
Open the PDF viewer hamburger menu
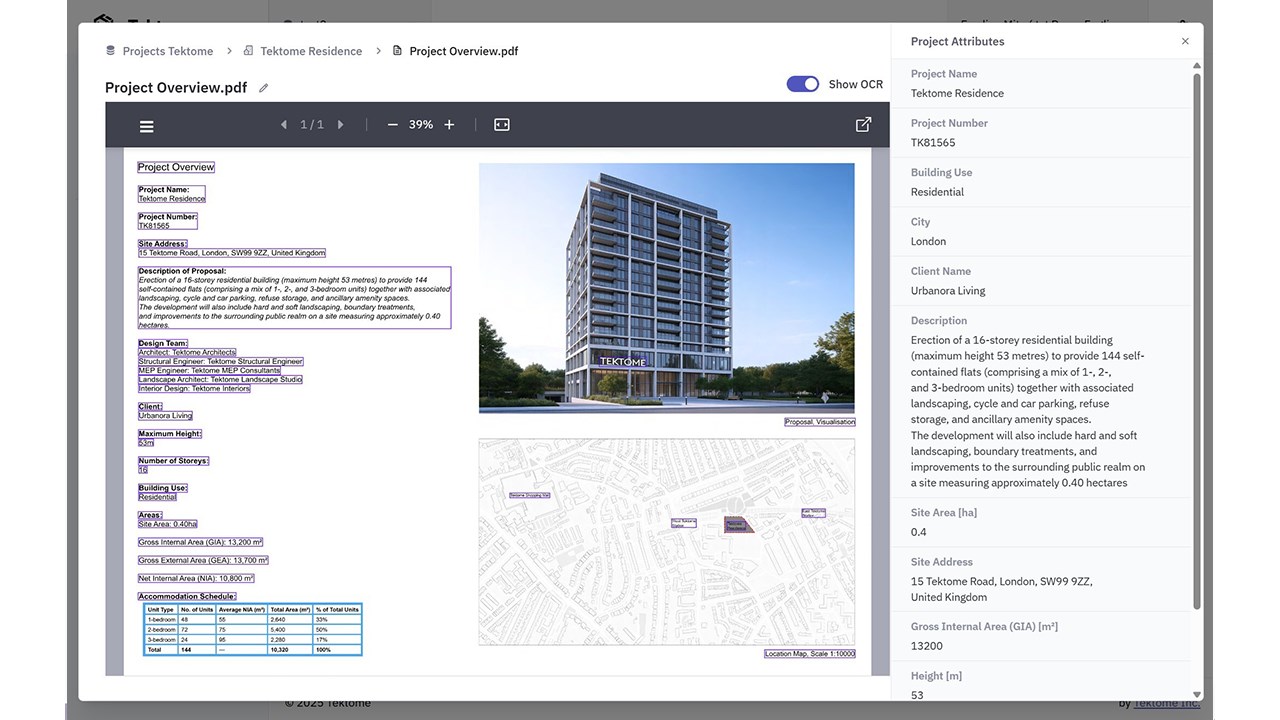(x=147, y=126)
